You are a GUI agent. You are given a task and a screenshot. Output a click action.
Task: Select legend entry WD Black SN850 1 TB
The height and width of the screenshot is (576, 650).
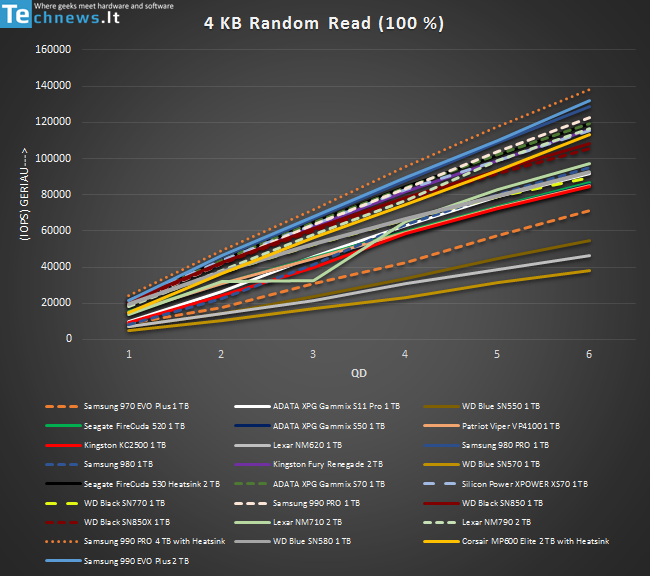click(483, 503)
